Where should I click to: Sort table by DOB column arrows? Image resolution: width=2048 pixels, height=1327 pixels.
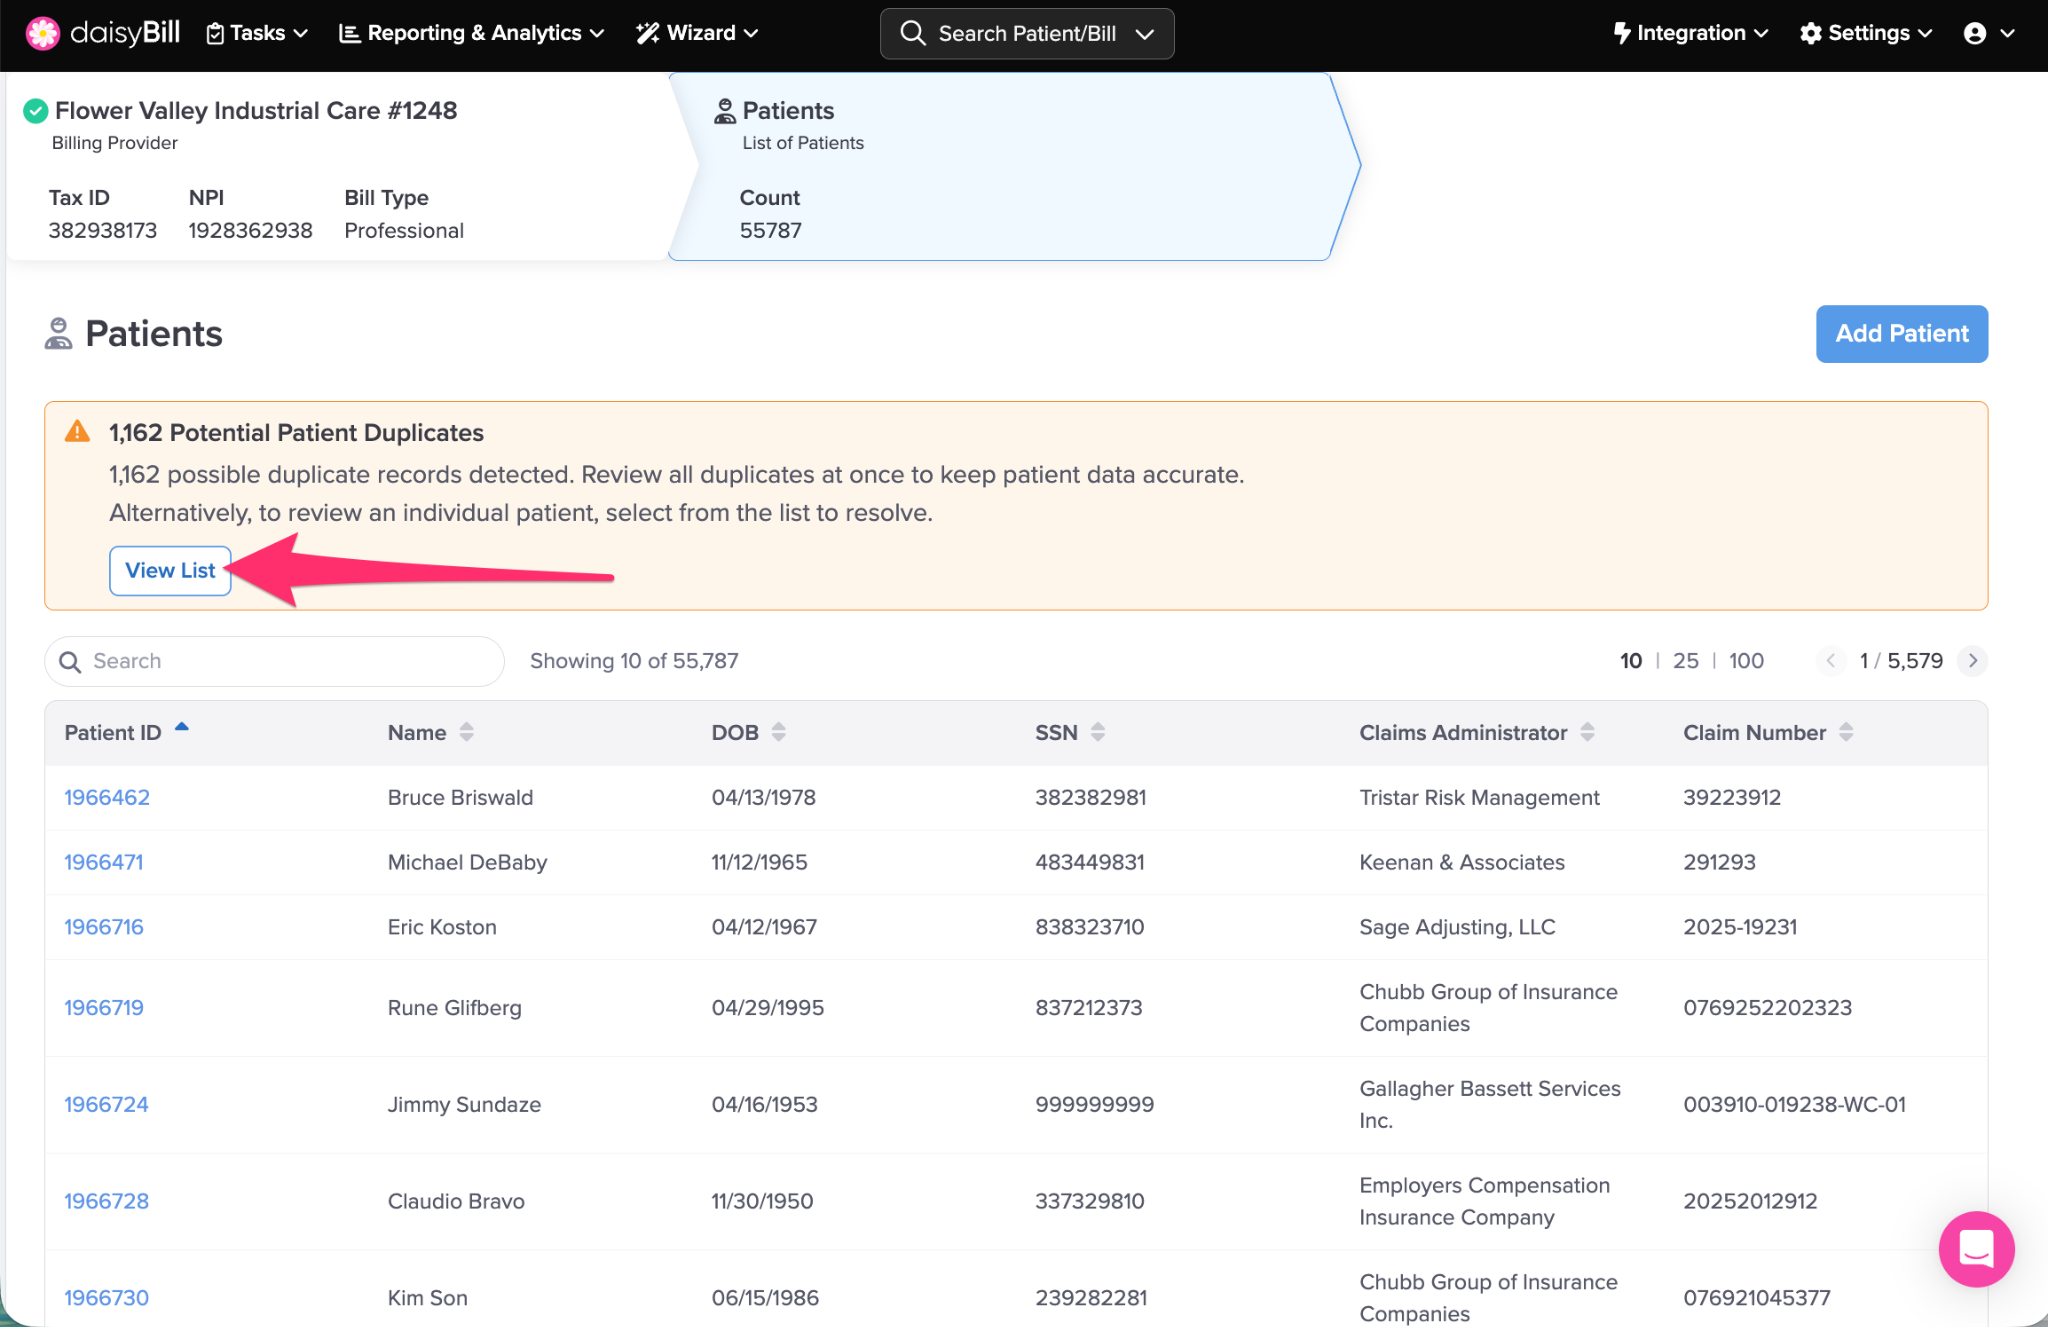click(779, 732)
